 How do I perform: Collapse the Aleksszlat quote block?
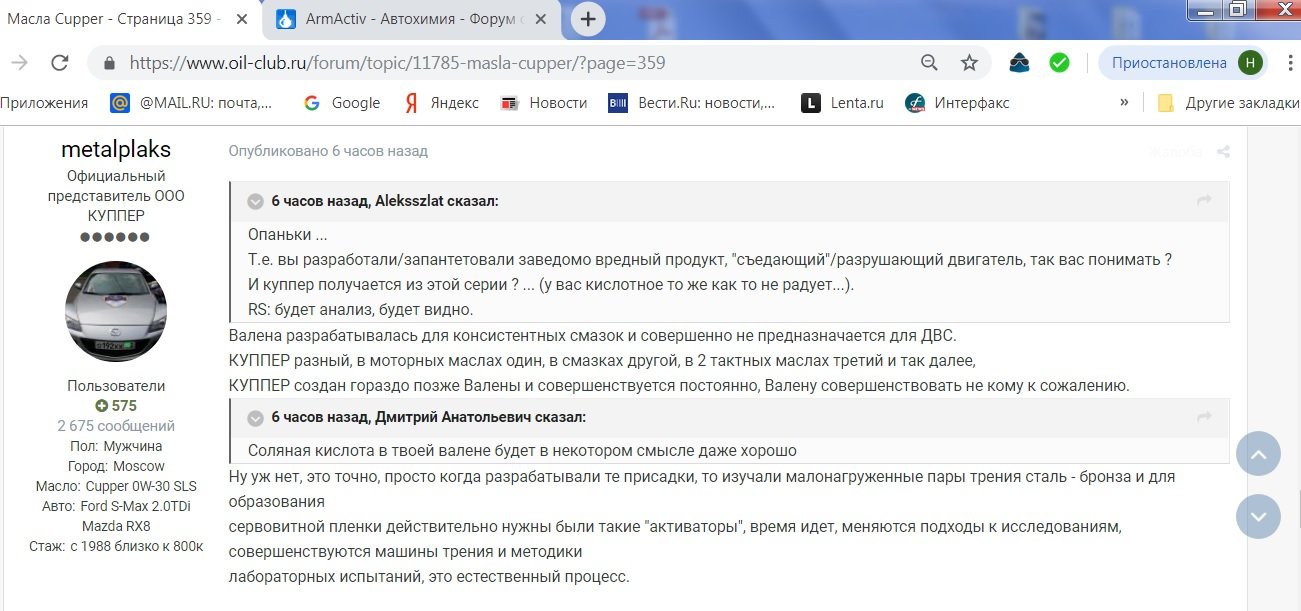tap(255, 201)
